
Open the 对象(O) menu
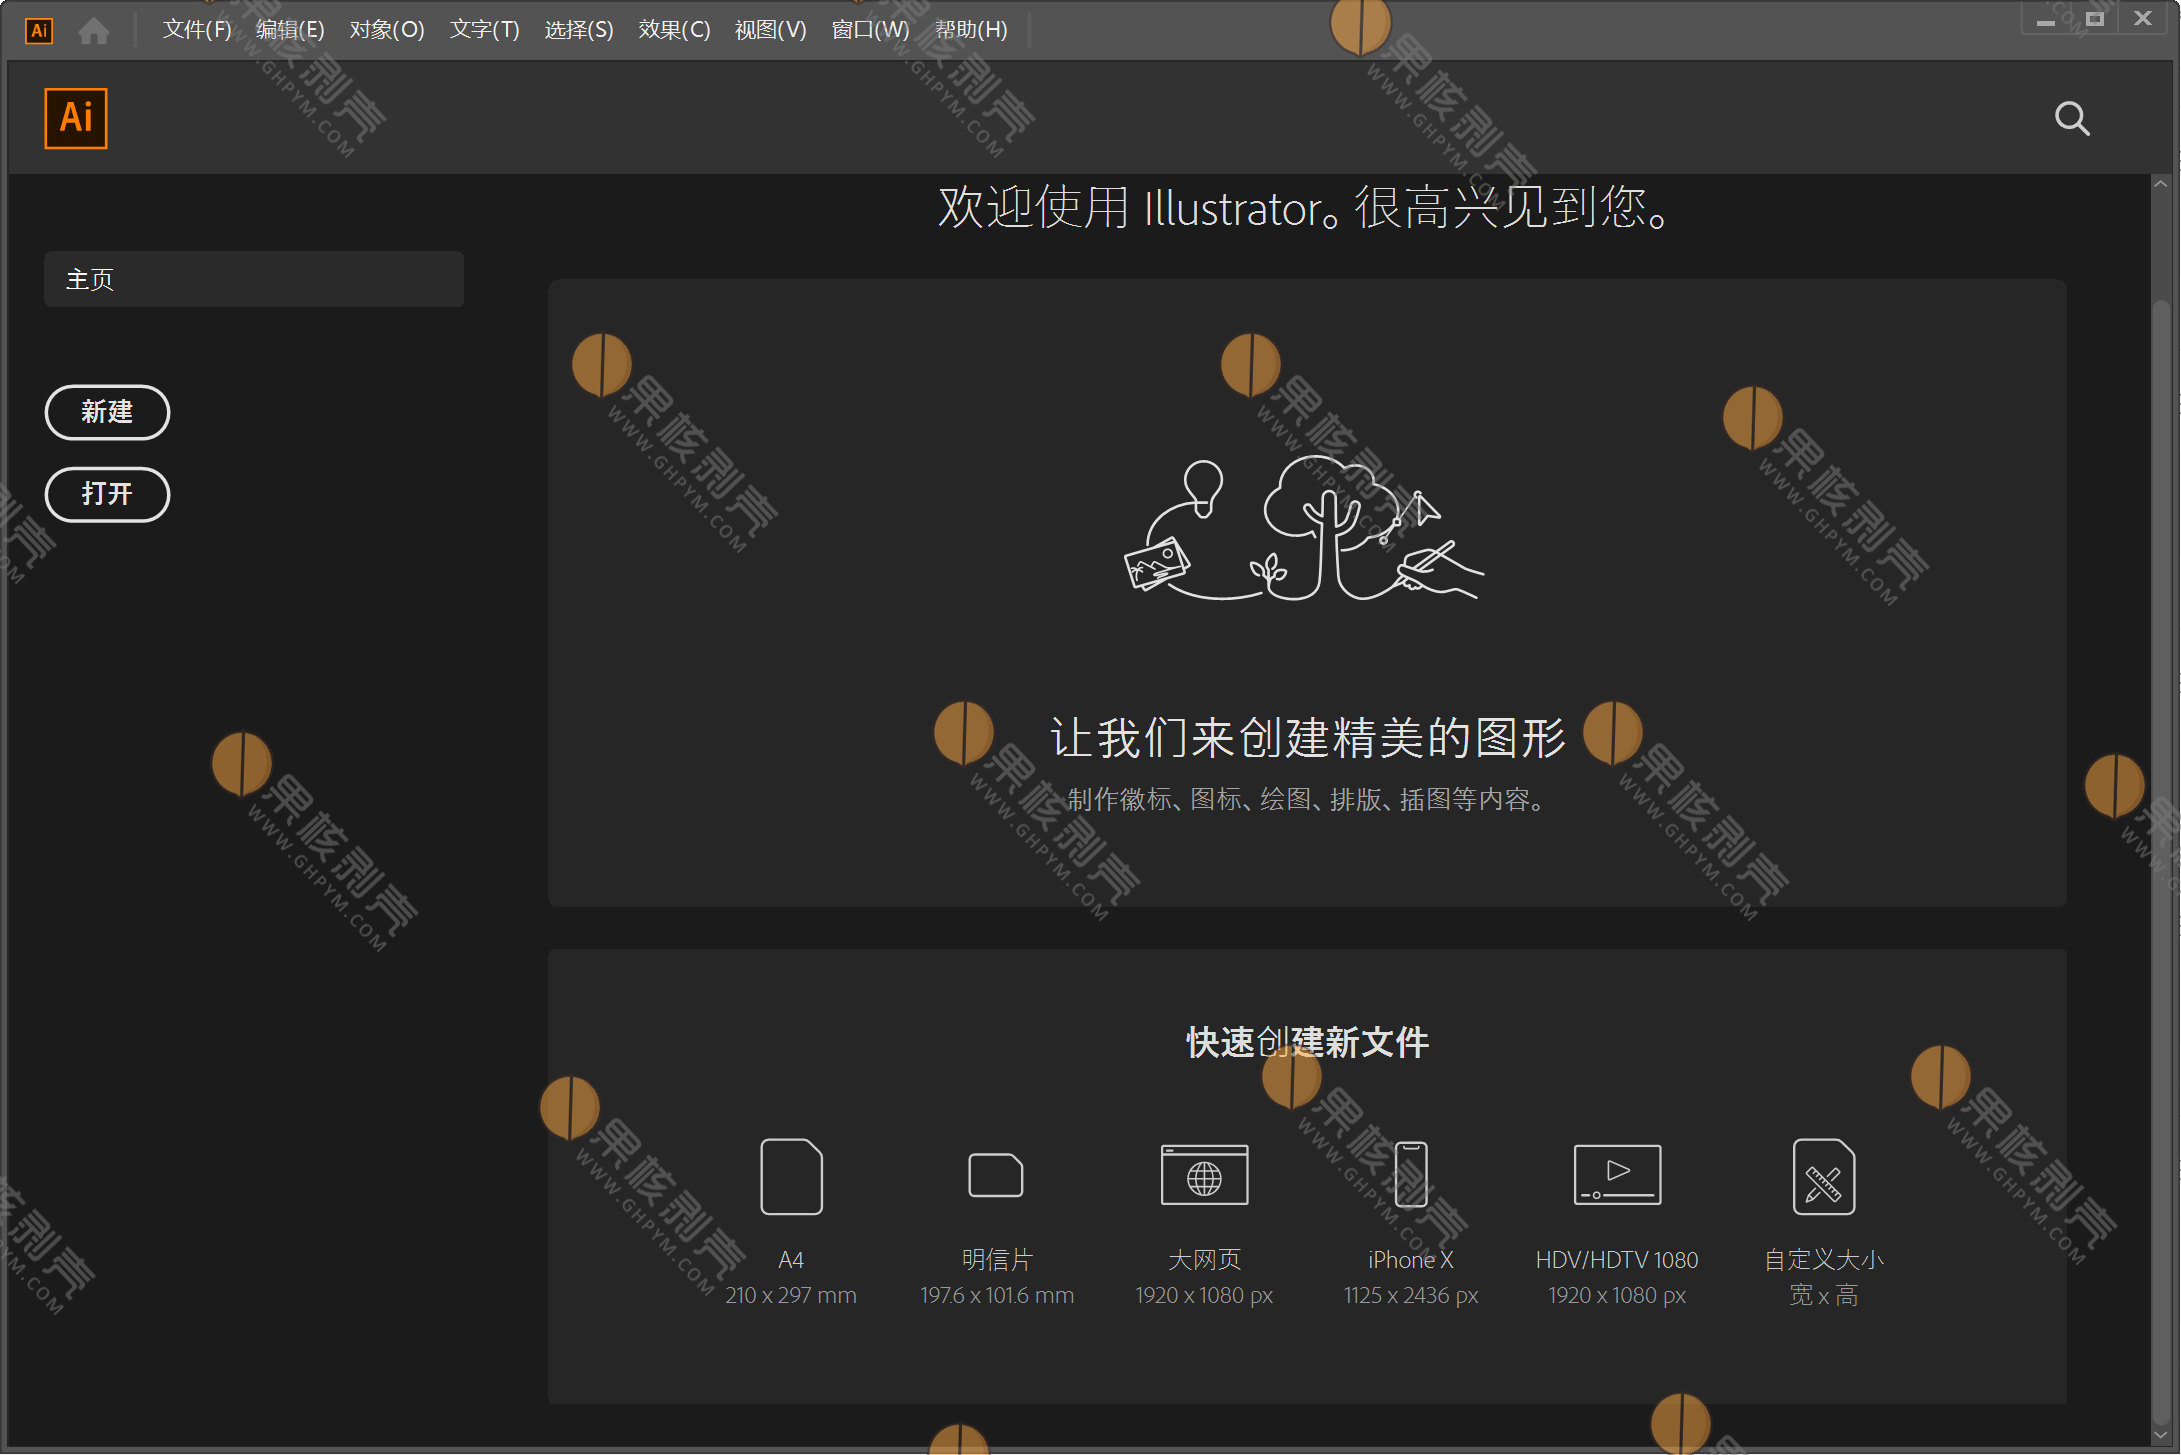(x=387, y=30)
